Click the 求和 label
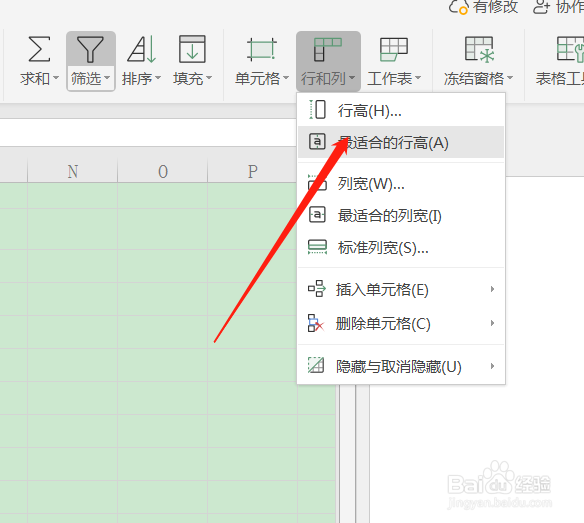This screenshot has height=523, width=584. [35, 79]
